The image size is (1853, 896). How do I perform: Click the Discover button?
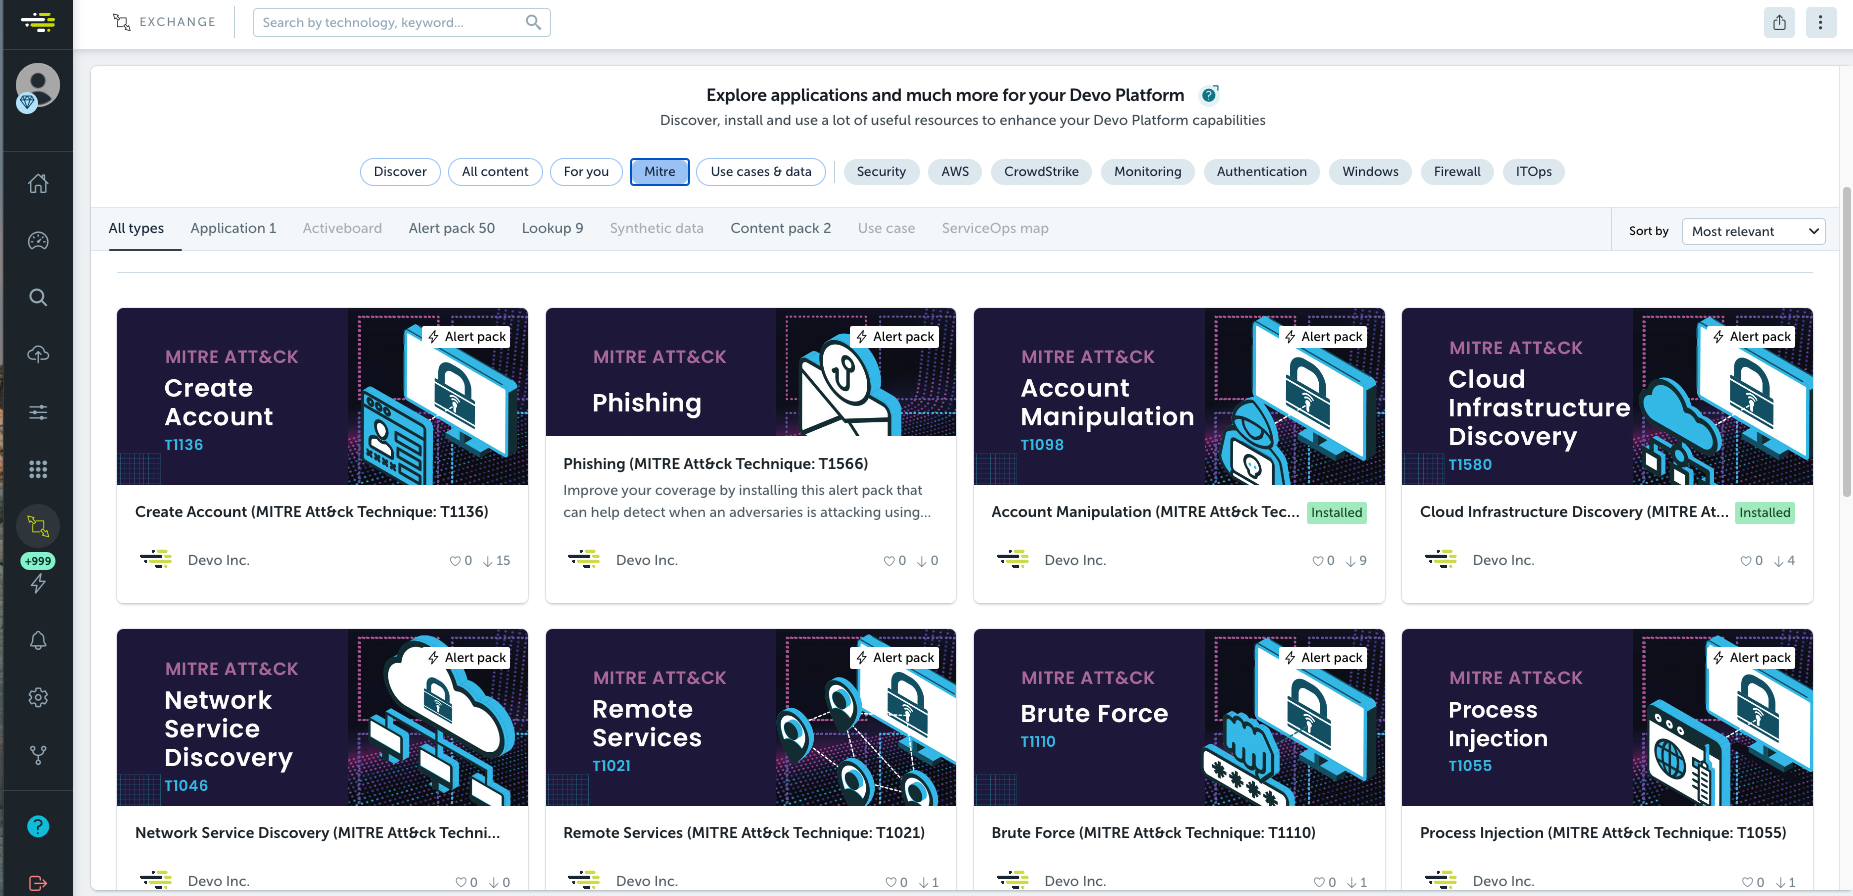[400, 172]
